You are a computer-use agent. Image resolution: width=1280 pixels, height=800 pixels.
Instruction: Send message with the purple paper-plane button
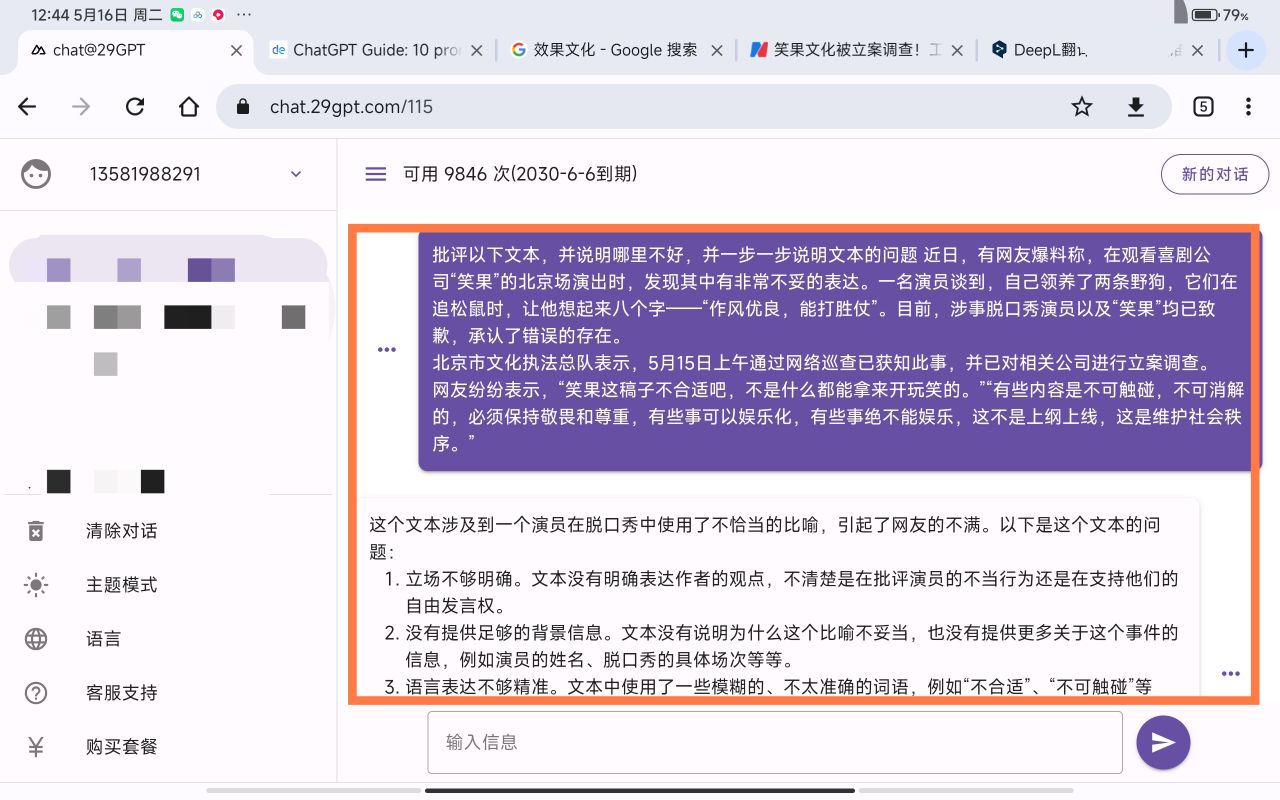1163,742
